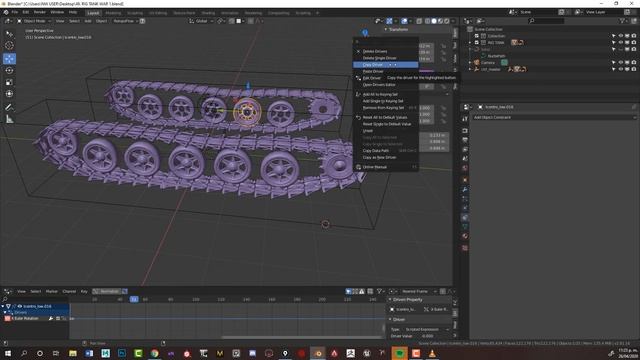Select the Cursor tool in viewport toolbar
Image resolution: width=640 pixels, height=360 pixels.
point(9,46)
